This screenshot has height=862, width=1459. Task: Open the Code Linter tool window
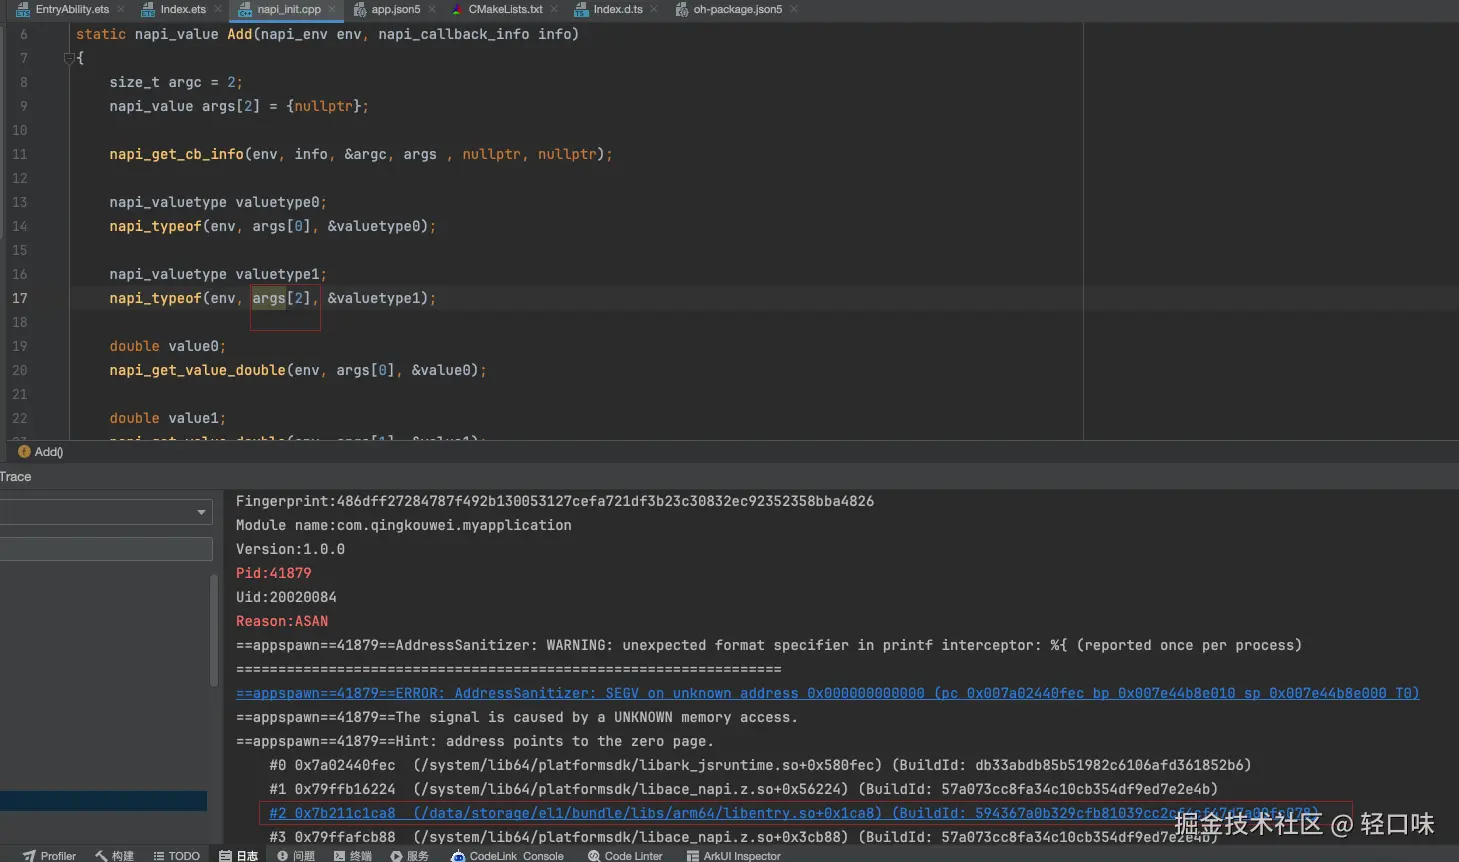tap(625, 855)
